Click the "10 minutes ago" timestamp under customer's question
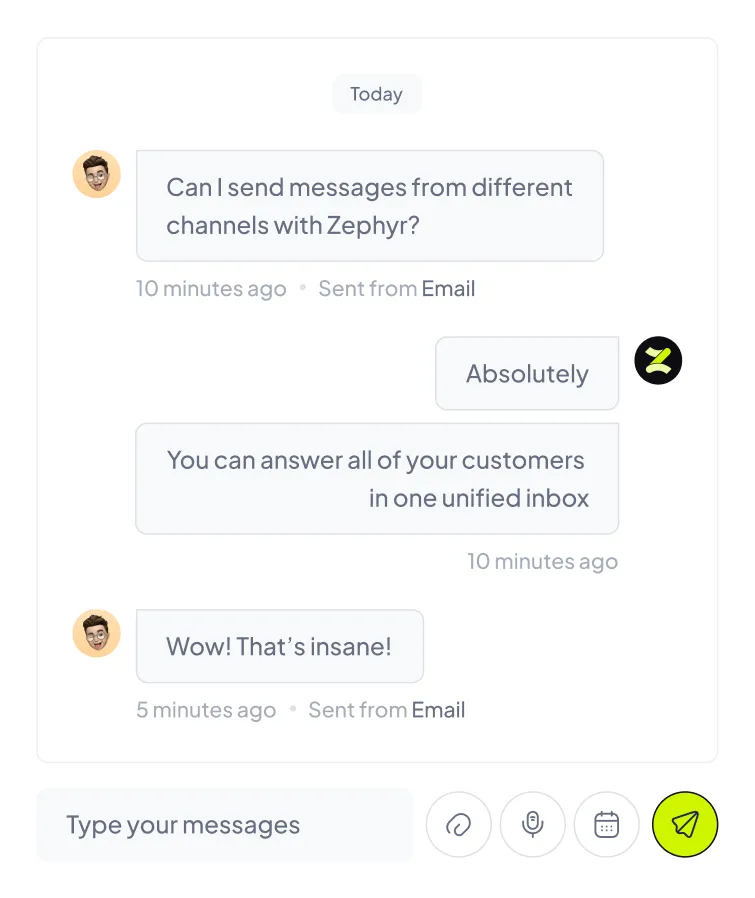 211,289
